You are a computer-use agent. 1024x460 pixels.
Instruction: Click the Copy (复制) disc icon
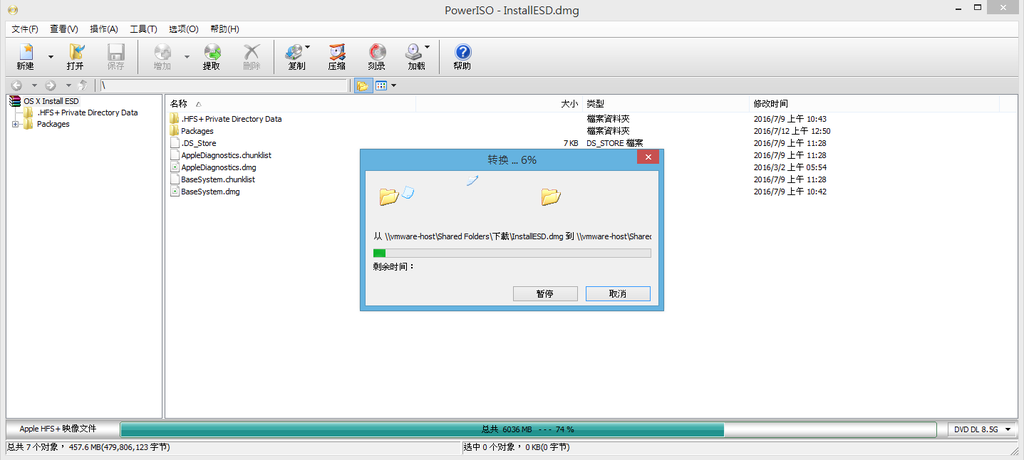pyautogui.click(x=295, y=53)
